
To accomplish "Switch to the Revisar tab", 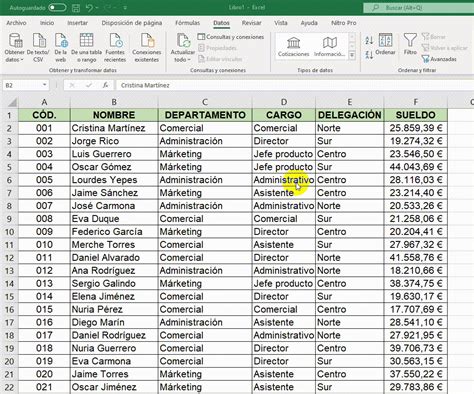I will (x=252, y=23).
